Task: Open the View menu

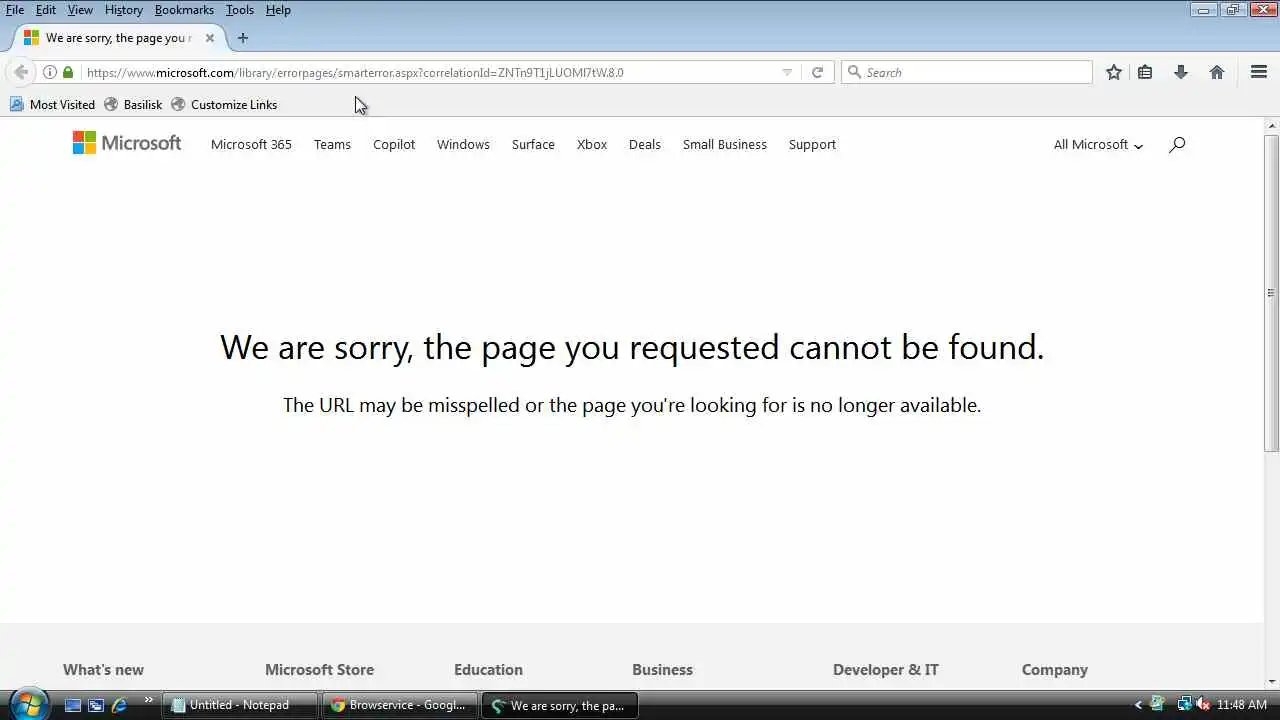Action: [x=80, y=10]
